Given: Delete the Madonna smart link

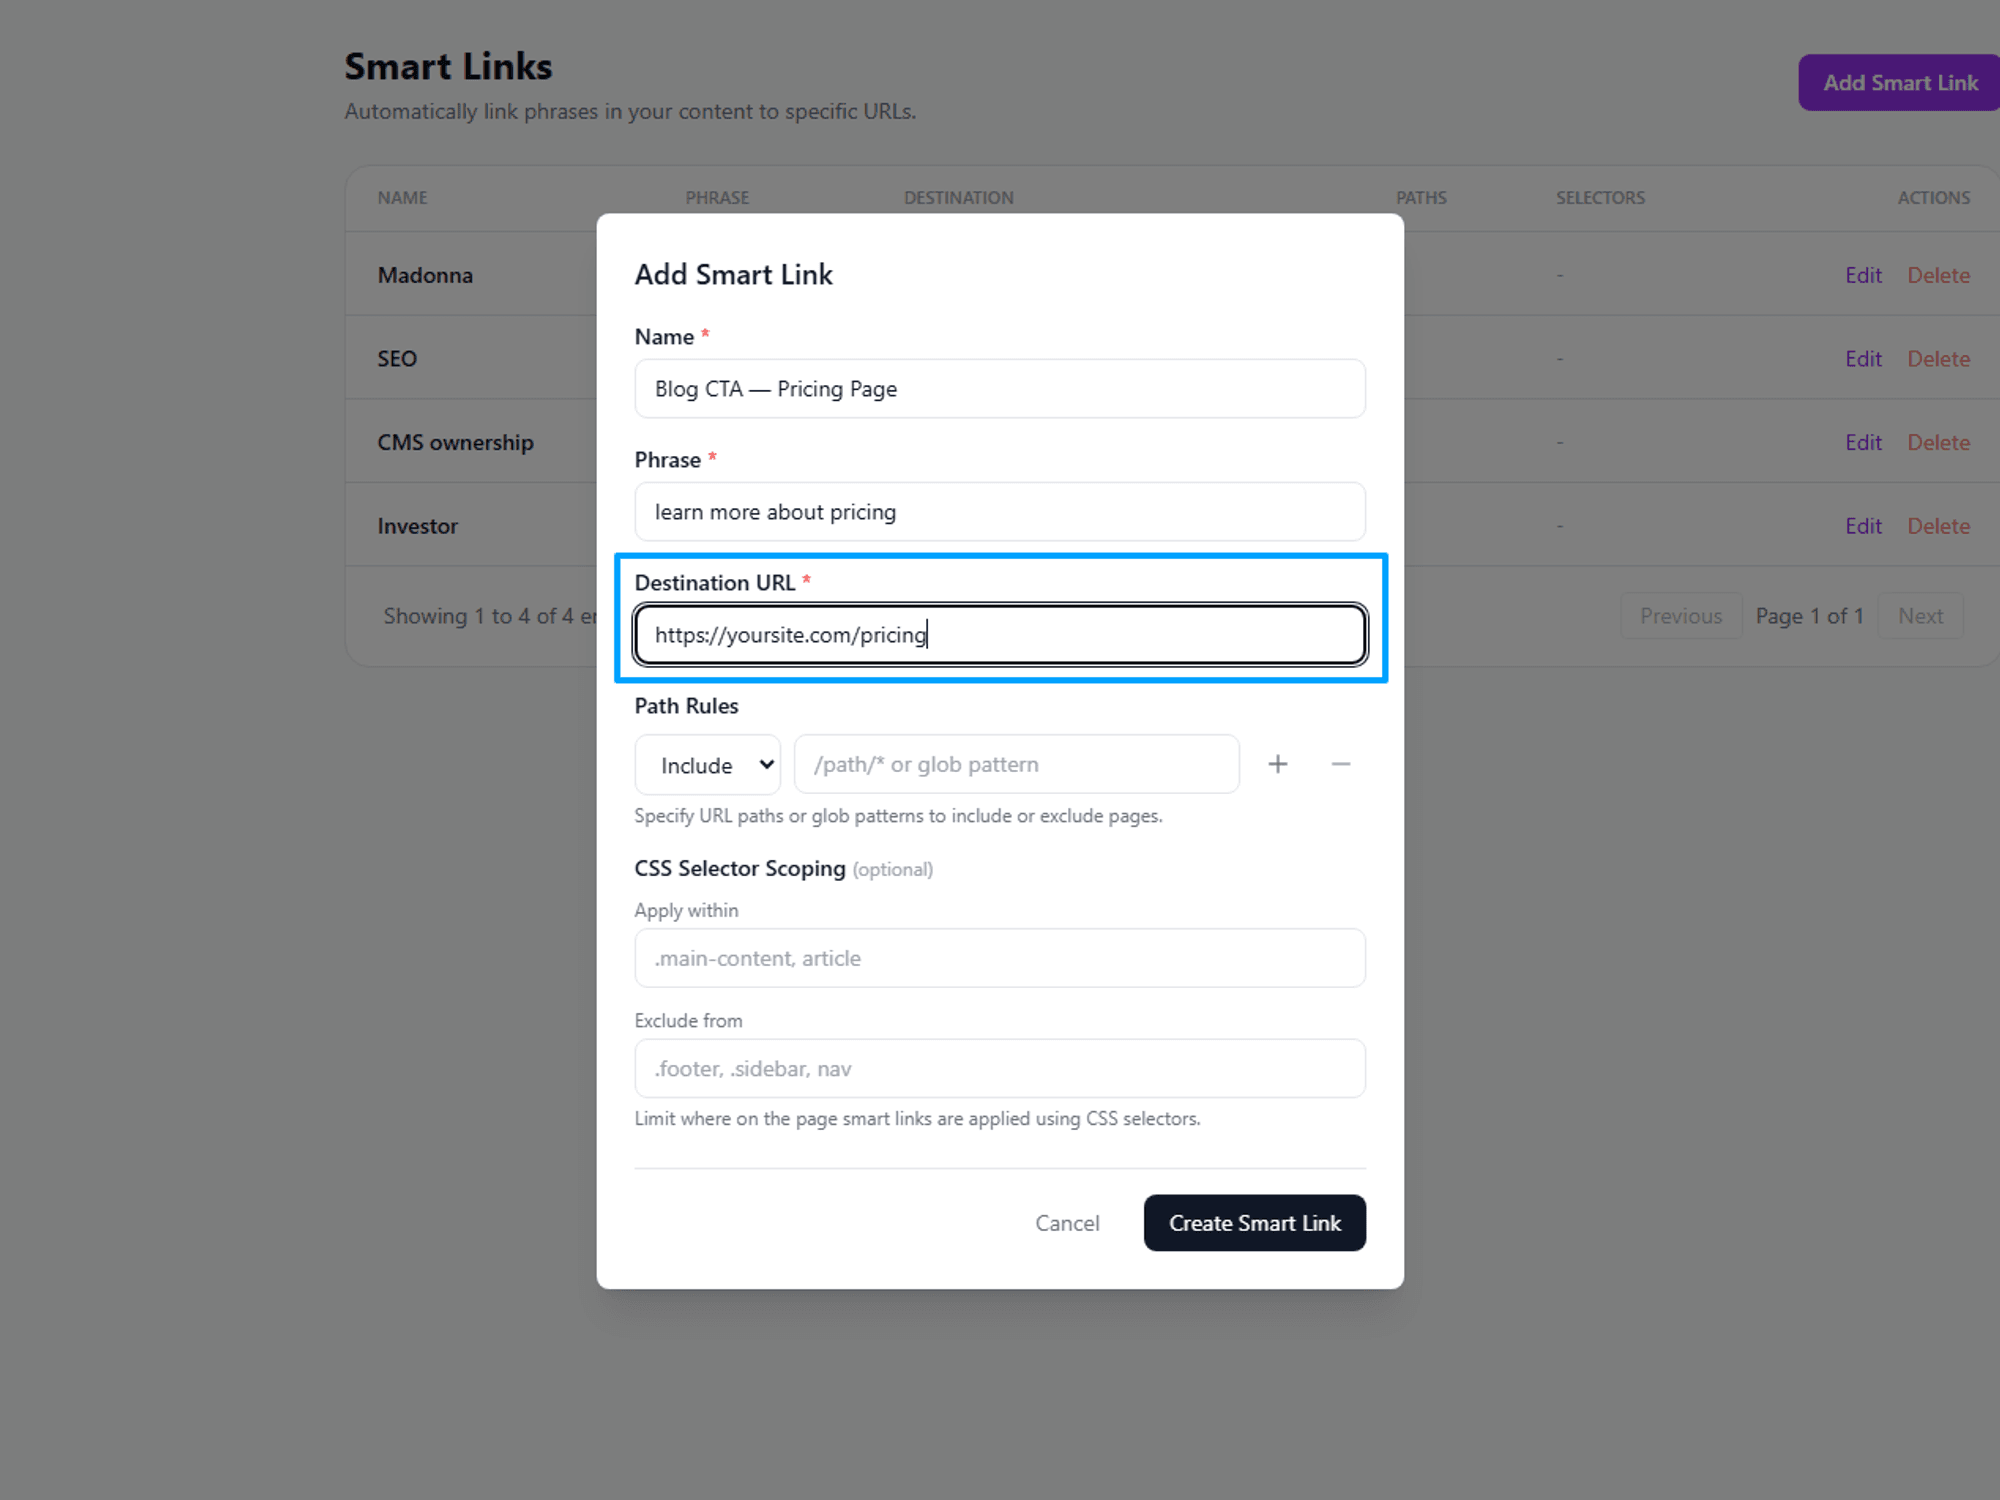Looking at the screenshot, I should click(1938, 274).
